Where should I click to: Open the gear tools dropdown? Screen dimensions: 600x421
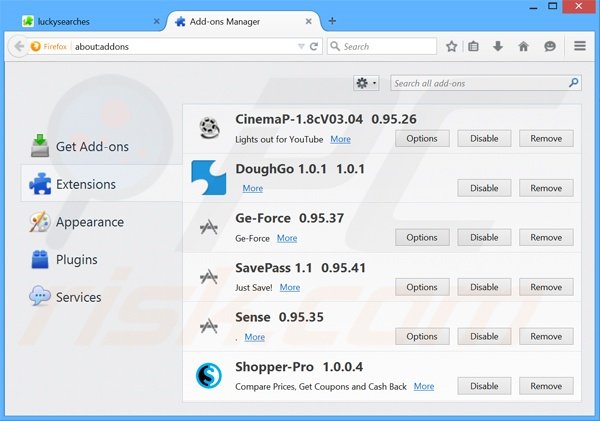tap(366, 84)
